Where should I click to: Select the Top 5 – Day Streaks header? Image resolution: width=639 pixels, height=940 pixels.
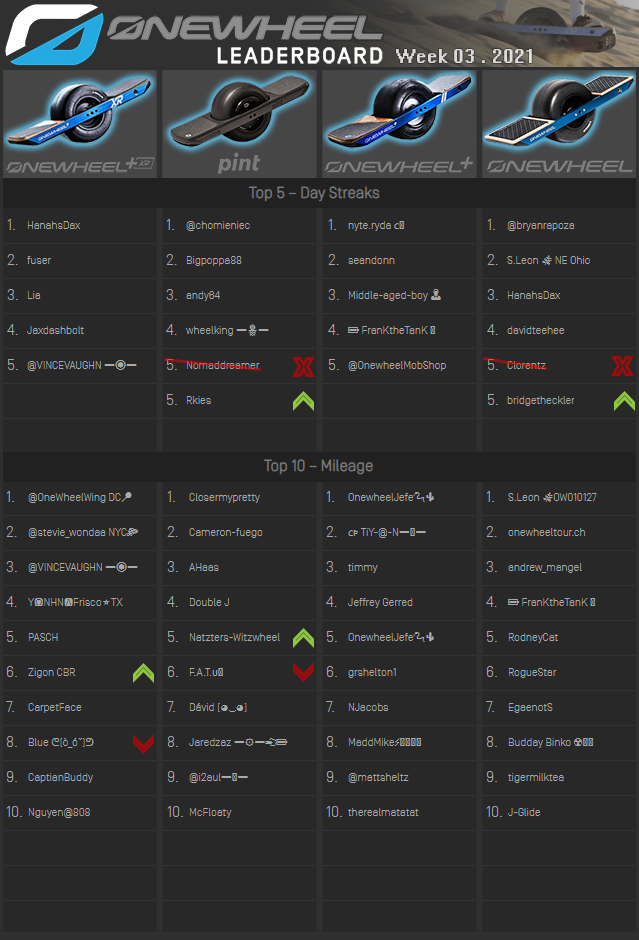click(x=314, y=192)
